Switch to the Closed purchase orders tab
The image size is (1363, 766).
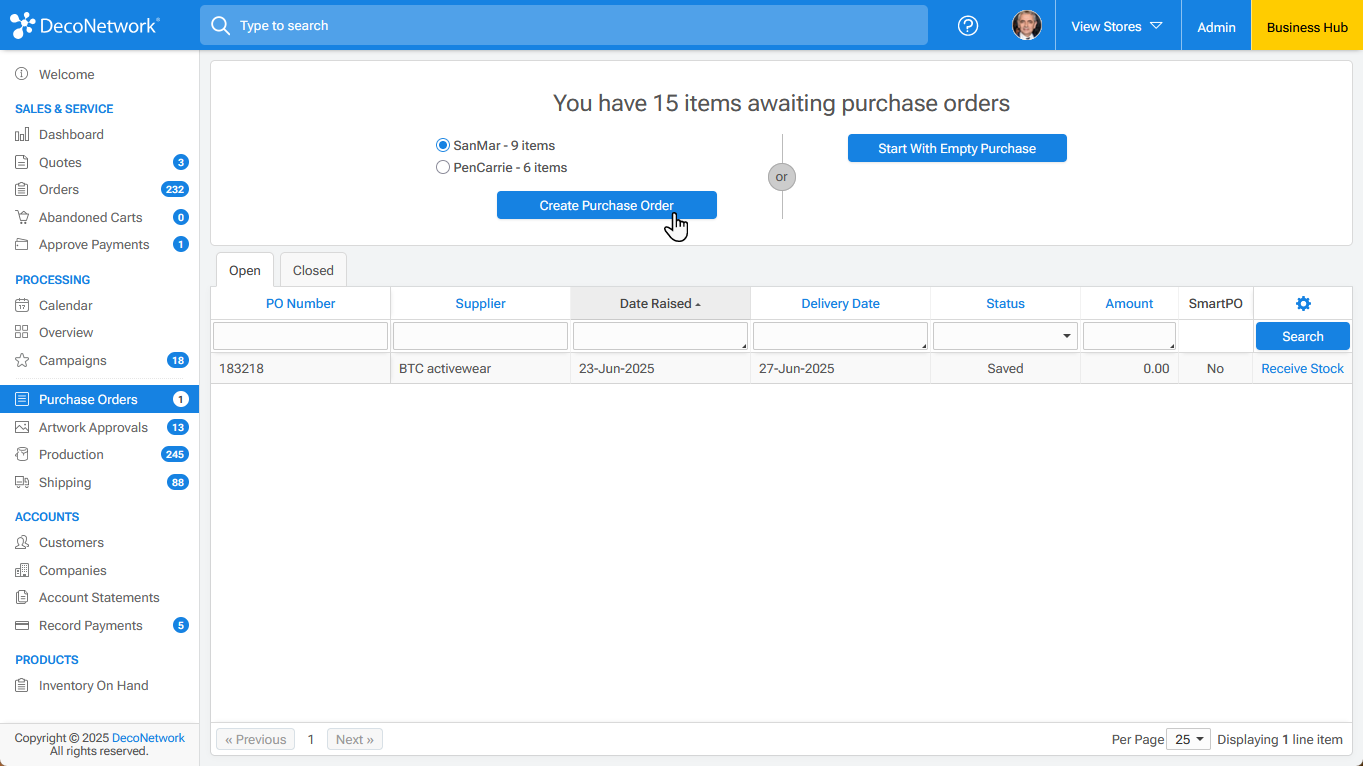tap(313, 269)
